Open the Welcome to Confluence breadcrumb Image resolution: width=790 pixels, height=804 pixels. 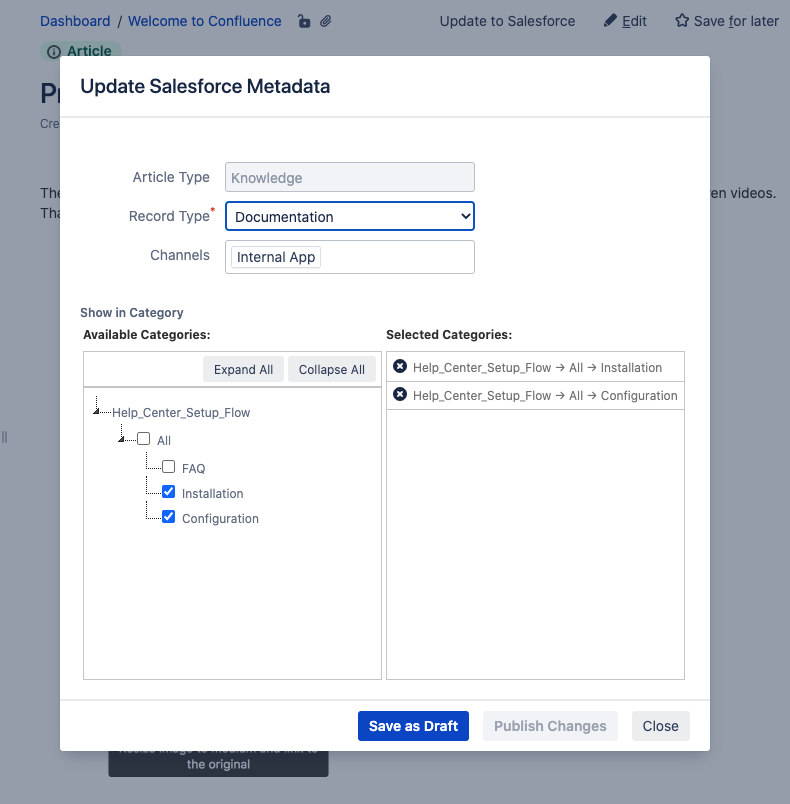[205, 21]
